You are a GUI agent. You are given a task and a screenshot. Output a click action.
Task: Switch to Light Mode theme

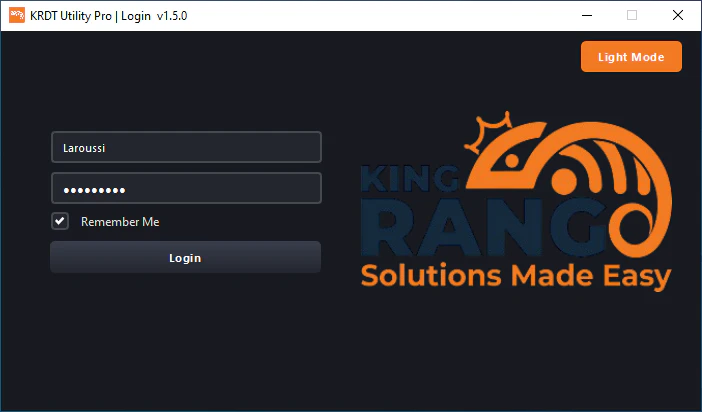tap(630, 57)
